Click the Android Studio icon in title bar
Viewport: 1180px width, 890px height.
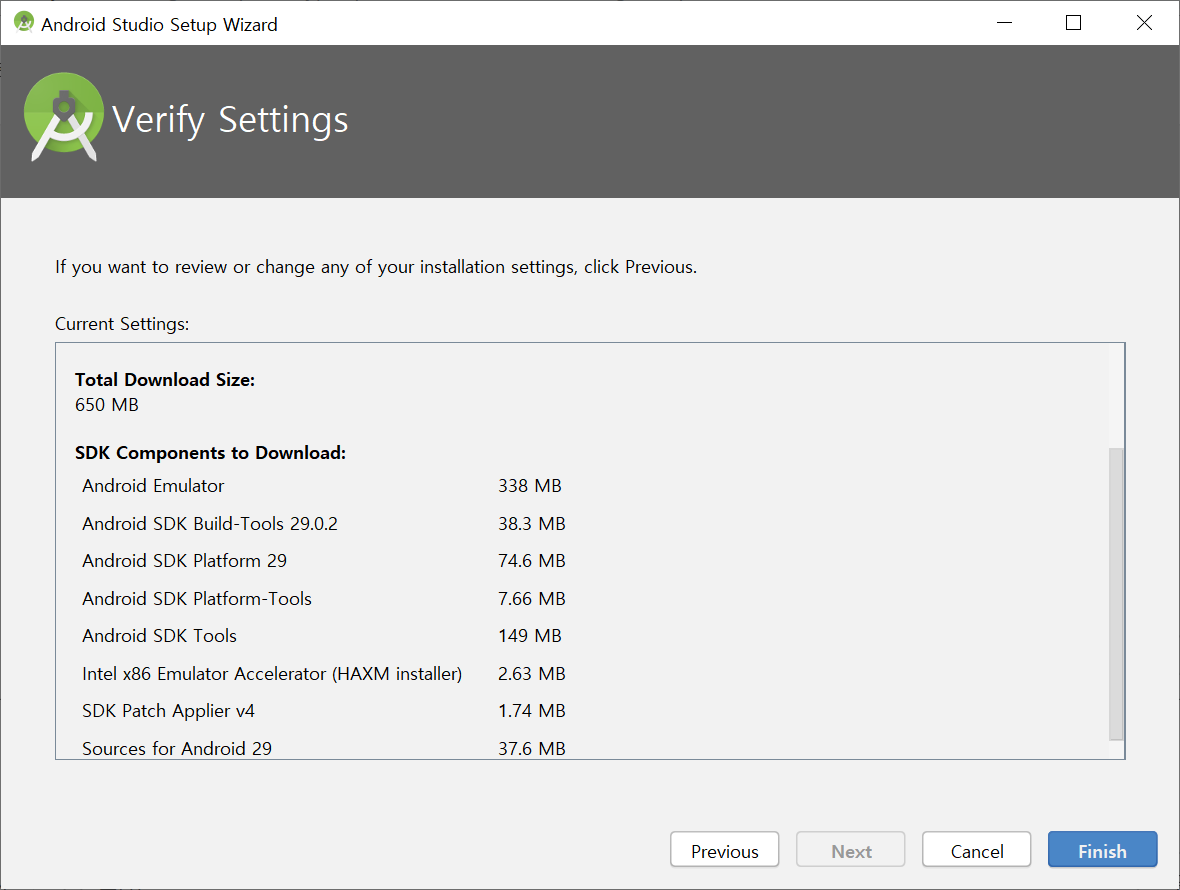coord(24,23)
